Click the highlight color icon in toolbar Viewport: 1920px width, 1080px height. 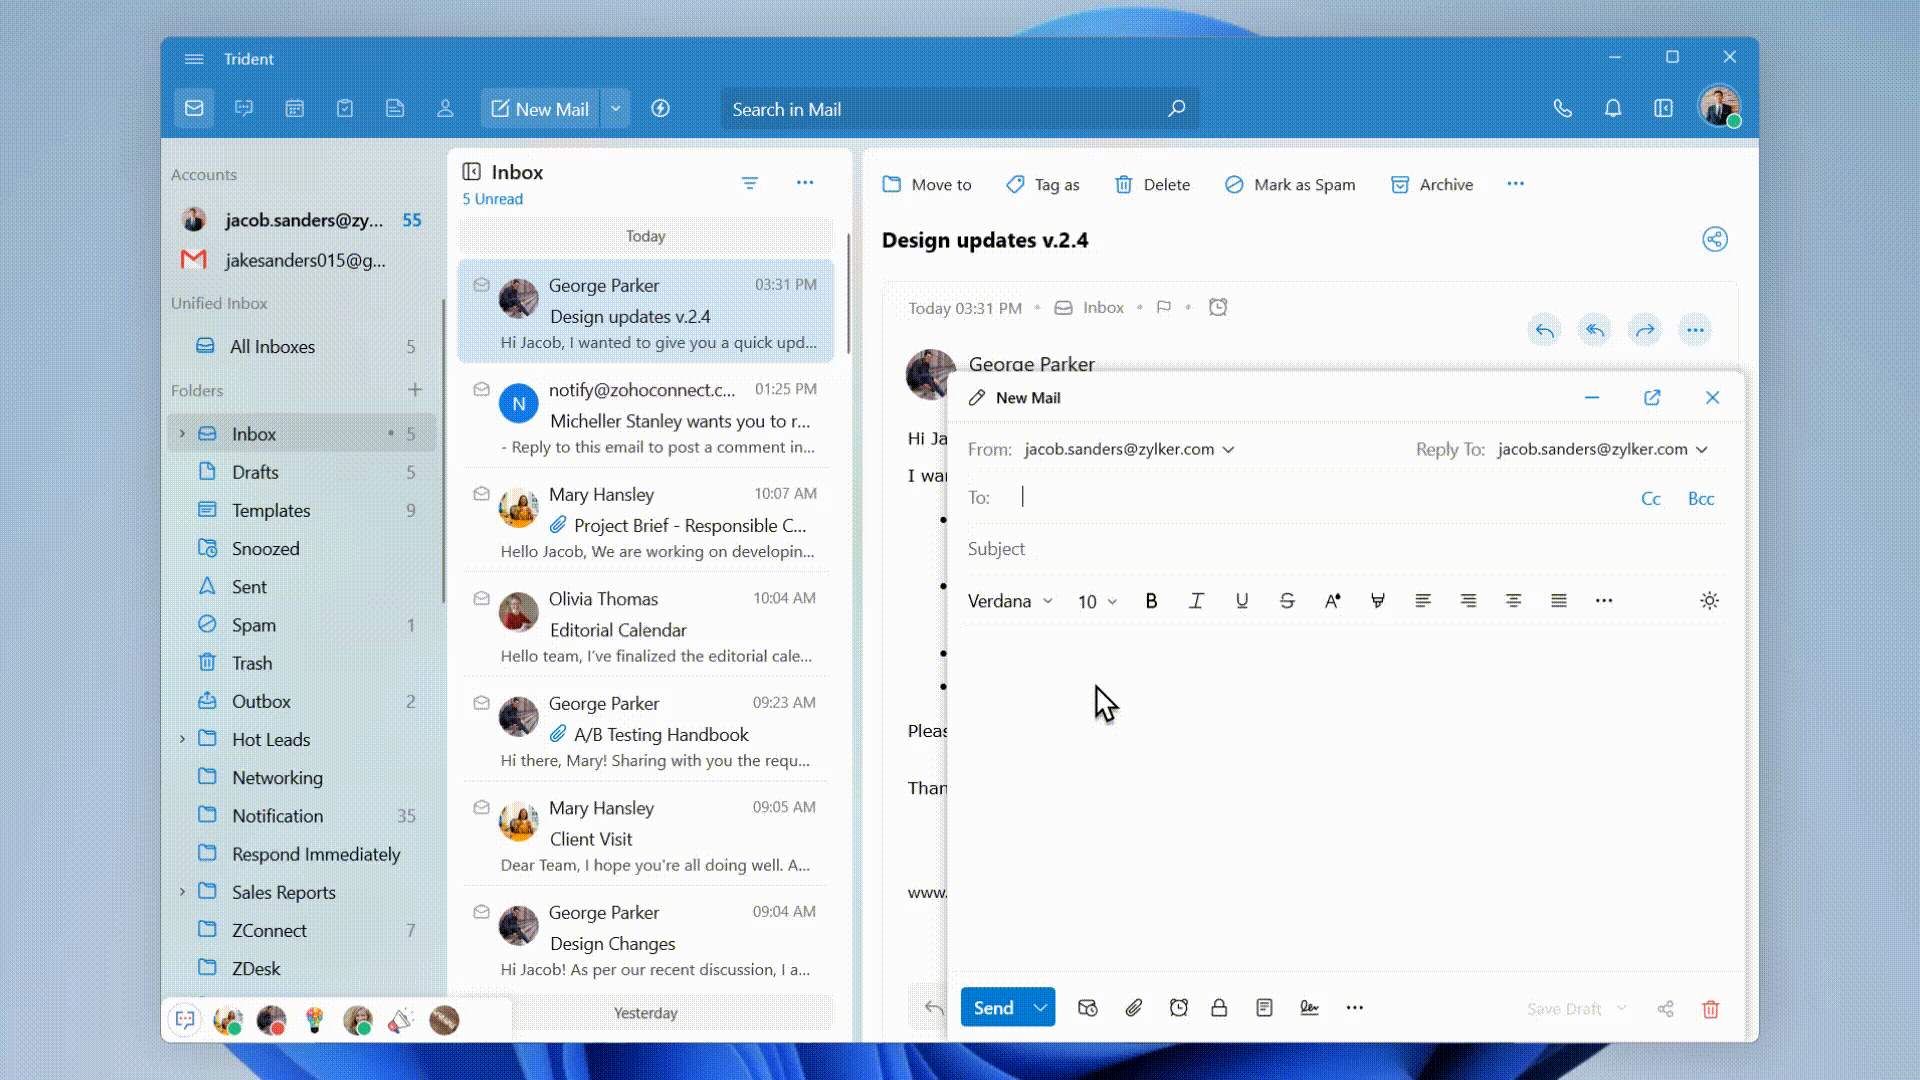coord(1378,601)
